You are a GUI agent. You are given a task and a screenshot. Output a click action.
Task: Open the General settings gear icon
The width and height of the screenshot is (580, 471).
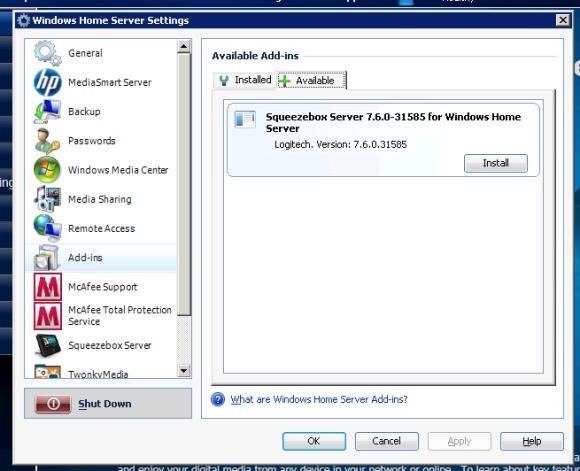click(x=47, y=53)
